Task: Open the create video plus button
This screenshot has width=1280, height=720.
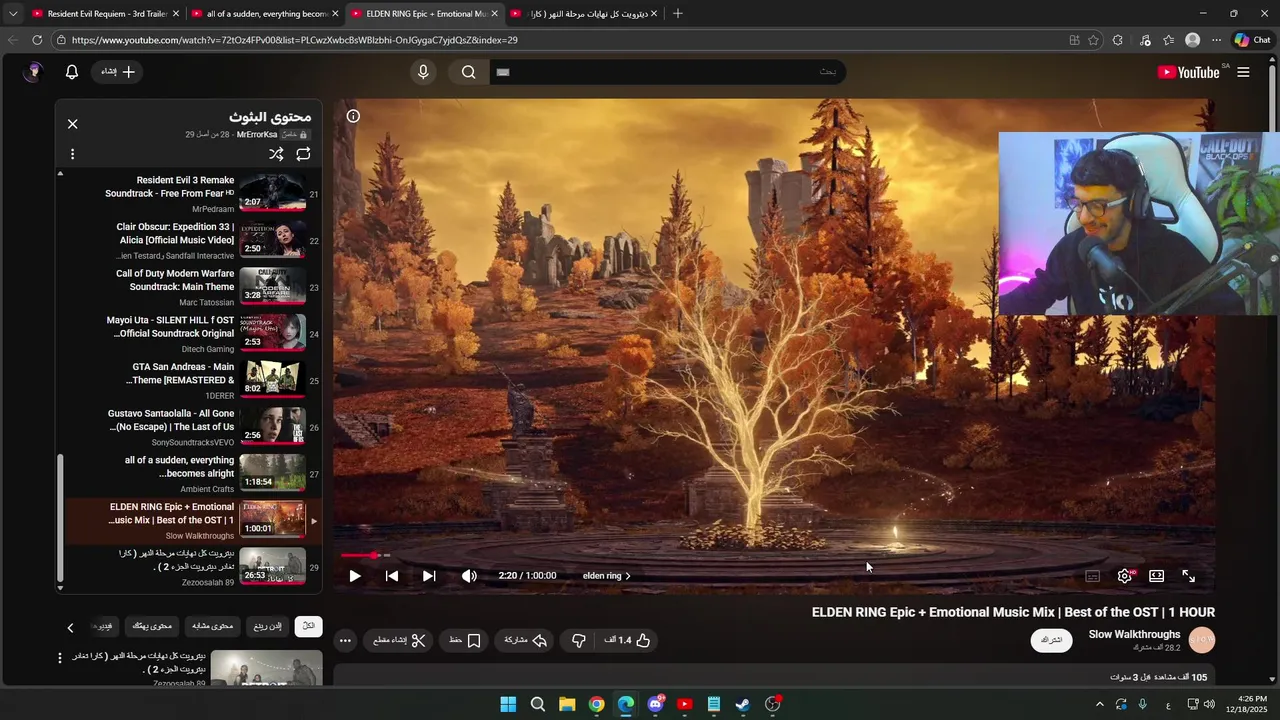Action: (117, 72)
